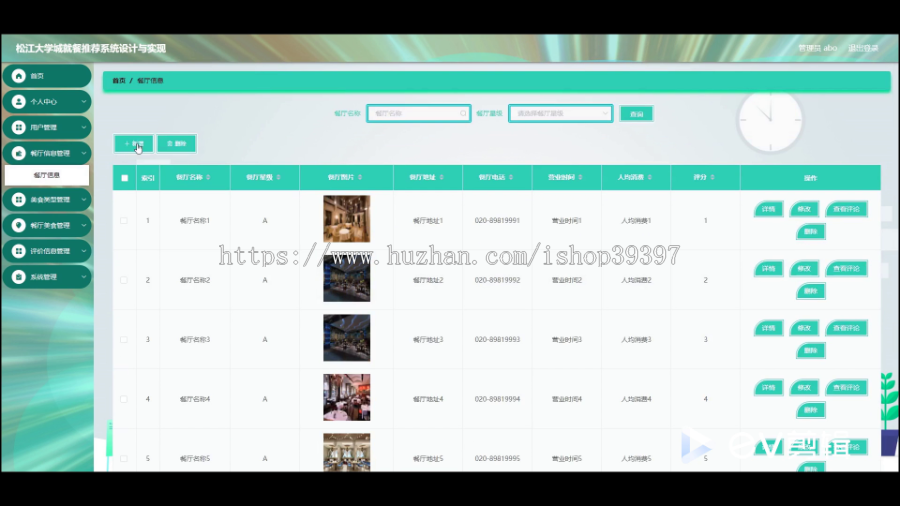Expand 用户管理 menu chevron

click(x=84, y=127)
